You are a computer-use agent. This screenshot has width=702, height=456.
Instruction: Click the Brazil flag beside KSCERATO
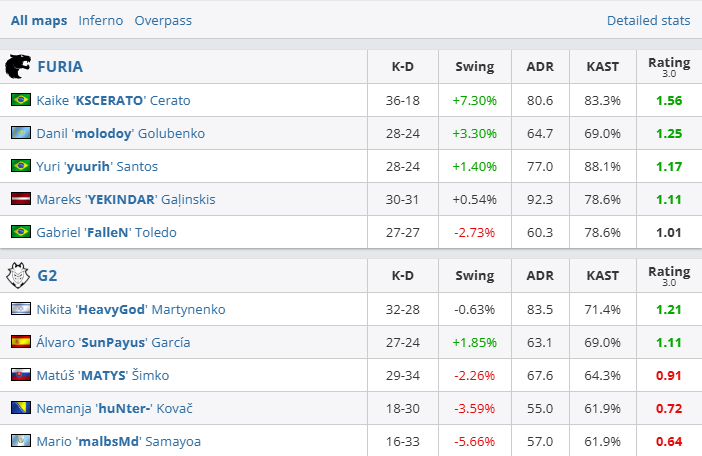pos(20,100)
